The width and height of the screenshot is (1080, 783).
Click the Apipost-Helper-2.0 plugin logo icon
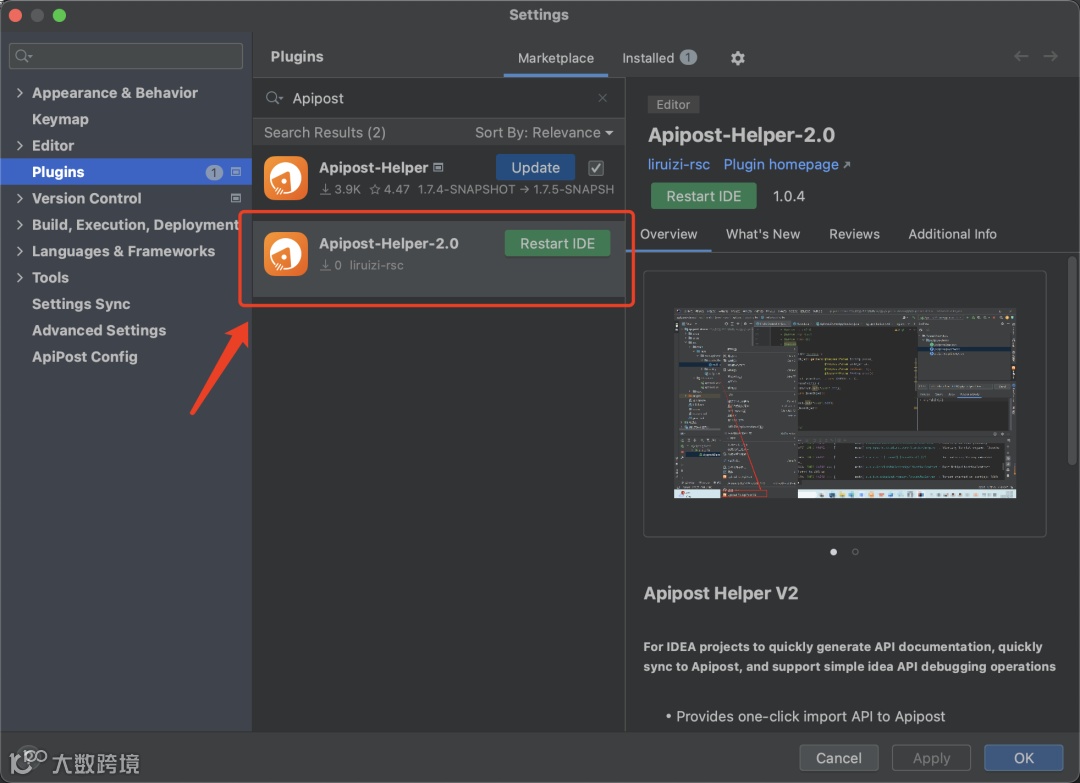click(286, 253)
